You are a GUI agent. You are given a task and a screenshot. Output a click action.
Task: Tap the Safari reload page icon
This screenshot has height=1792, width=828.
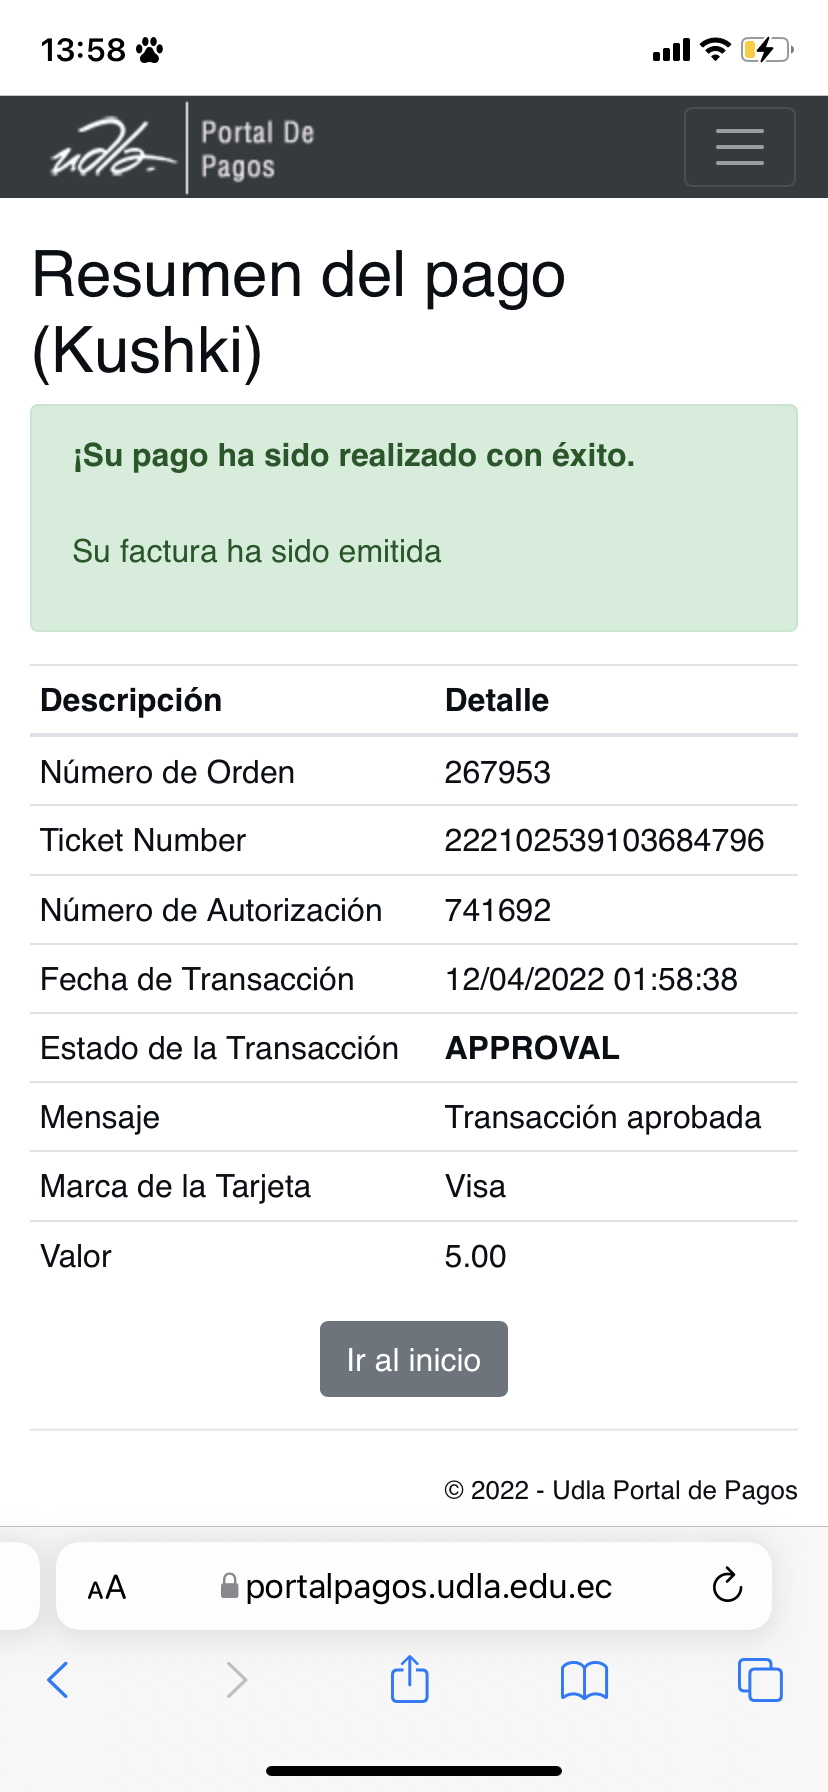pyautogui.click(x=727, y=1586)
